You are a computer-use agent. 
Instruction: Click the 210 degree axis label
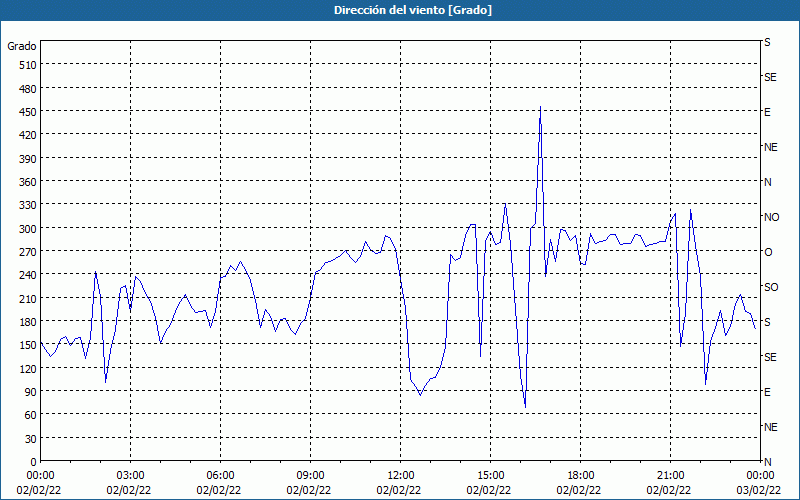pos(28,298)
